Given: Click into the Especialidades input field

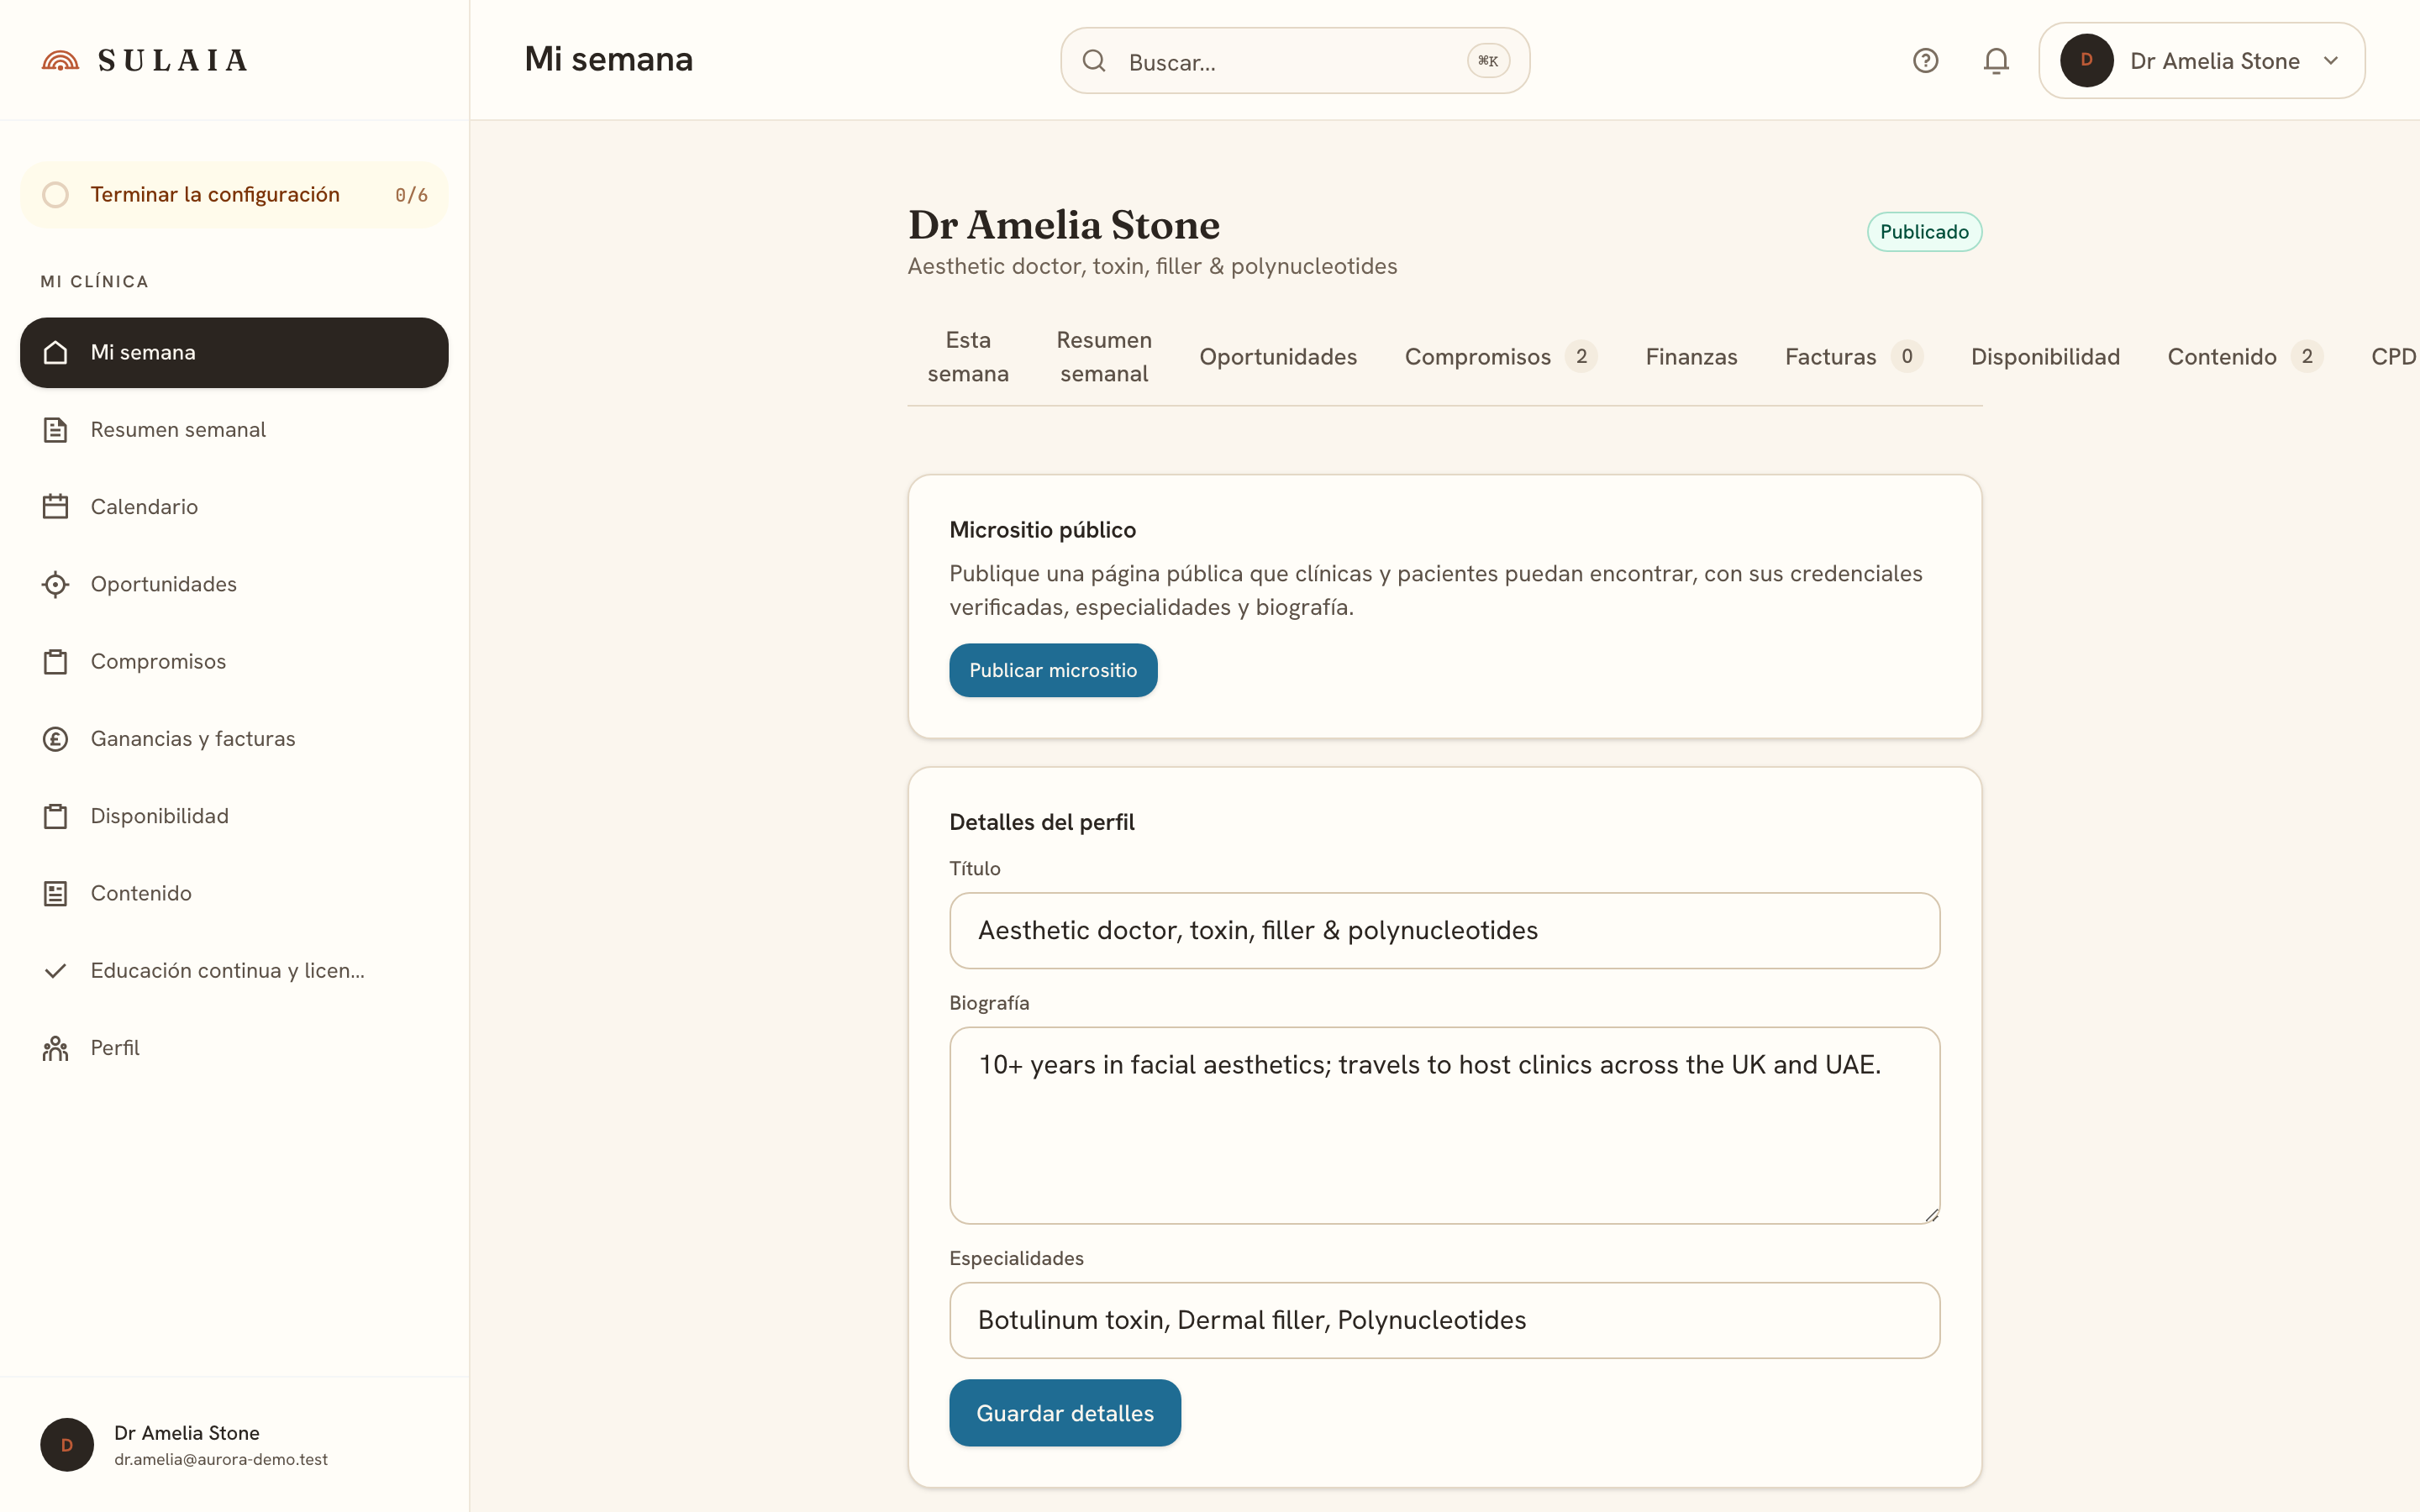Looking at the screenshot, I should click(1444, 1320).
